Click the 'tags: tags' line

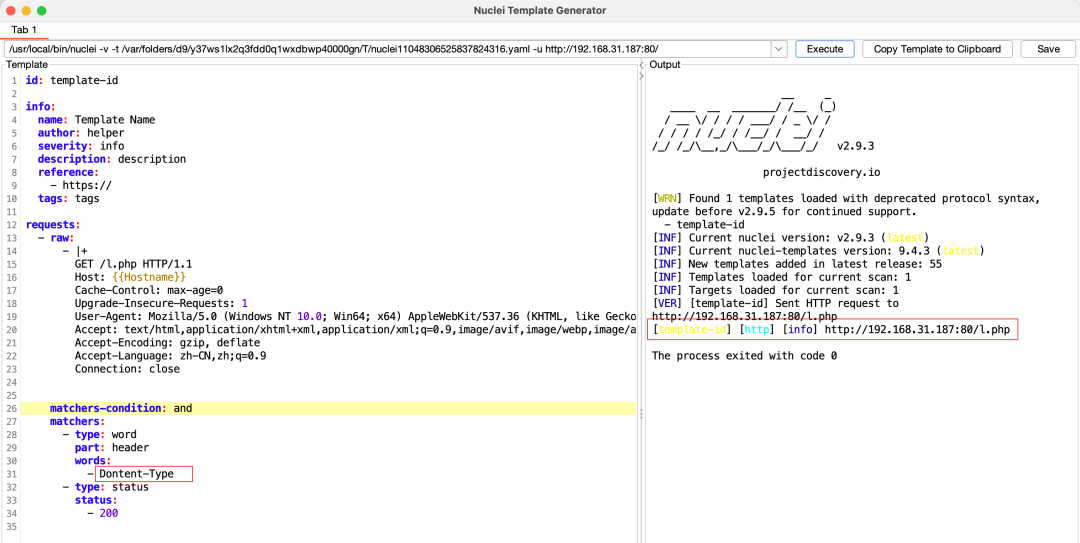[x=68, y=198]
